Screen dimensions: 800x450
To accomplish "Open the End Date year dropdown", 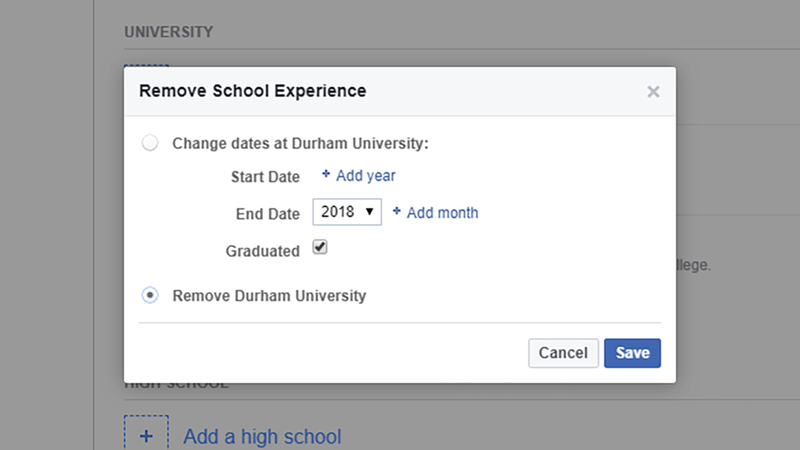I will tap(347, 212).
